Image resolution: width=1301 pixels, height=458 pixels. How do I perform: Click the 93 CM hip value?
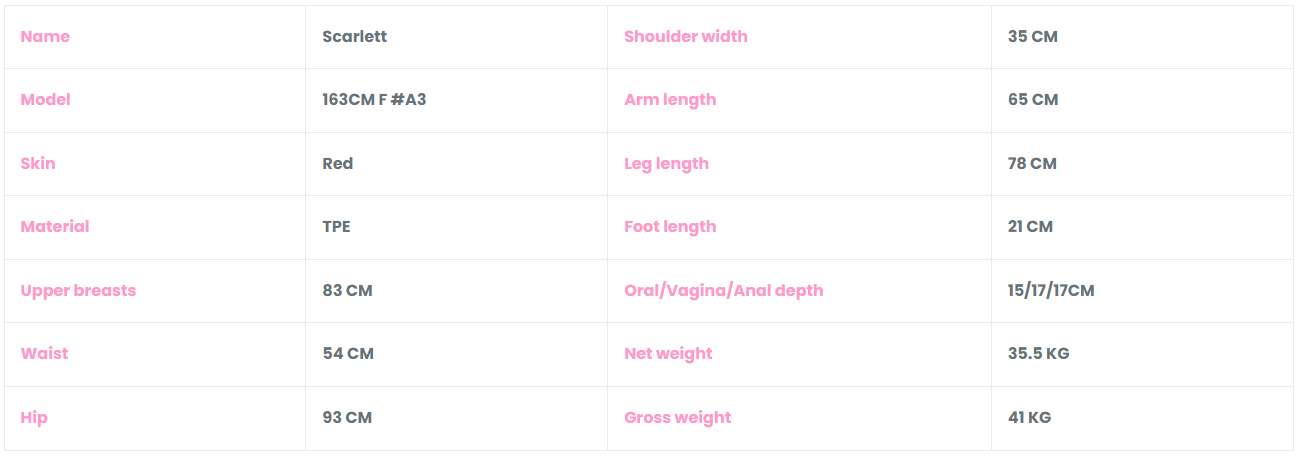pyautogui.click(x=347, y=418)
